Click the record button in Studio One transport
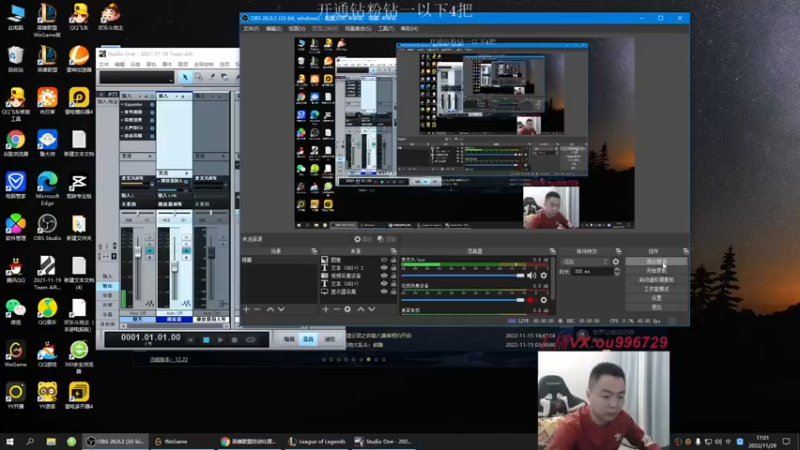The width and height of the screenshot is (800, 450). coord(235,340)
